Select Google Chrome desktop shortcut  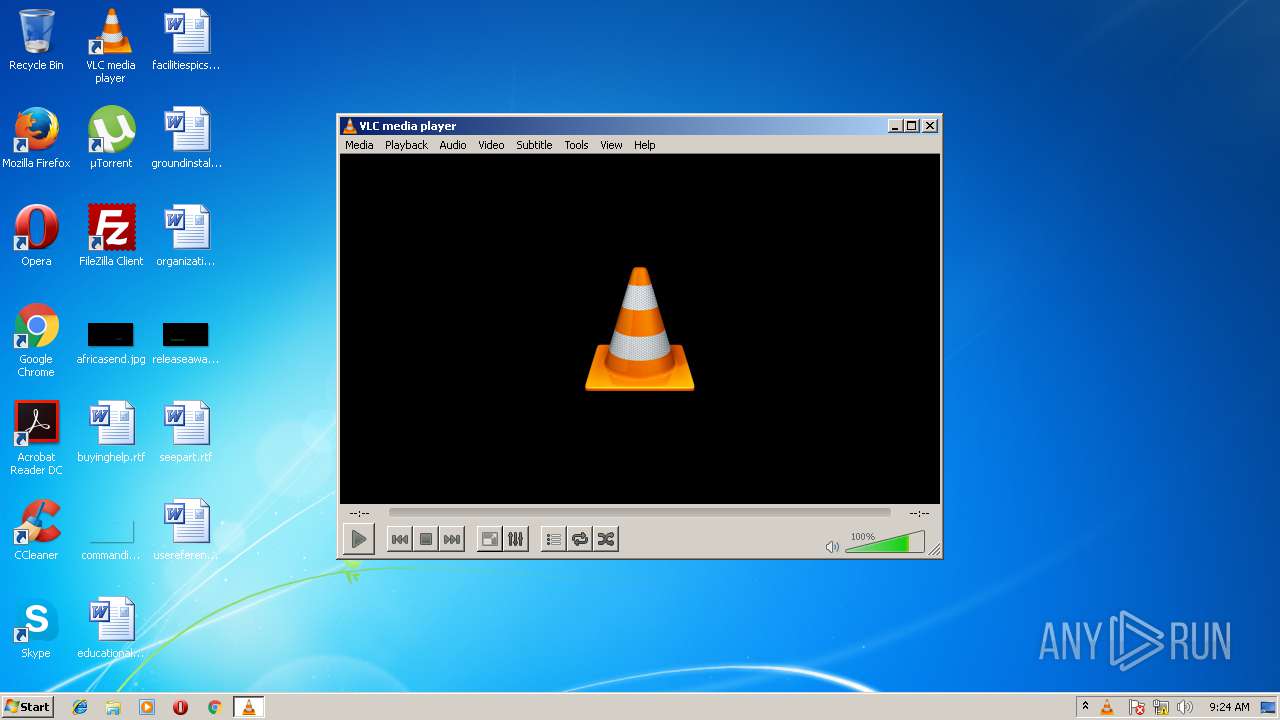pos(36,340)
